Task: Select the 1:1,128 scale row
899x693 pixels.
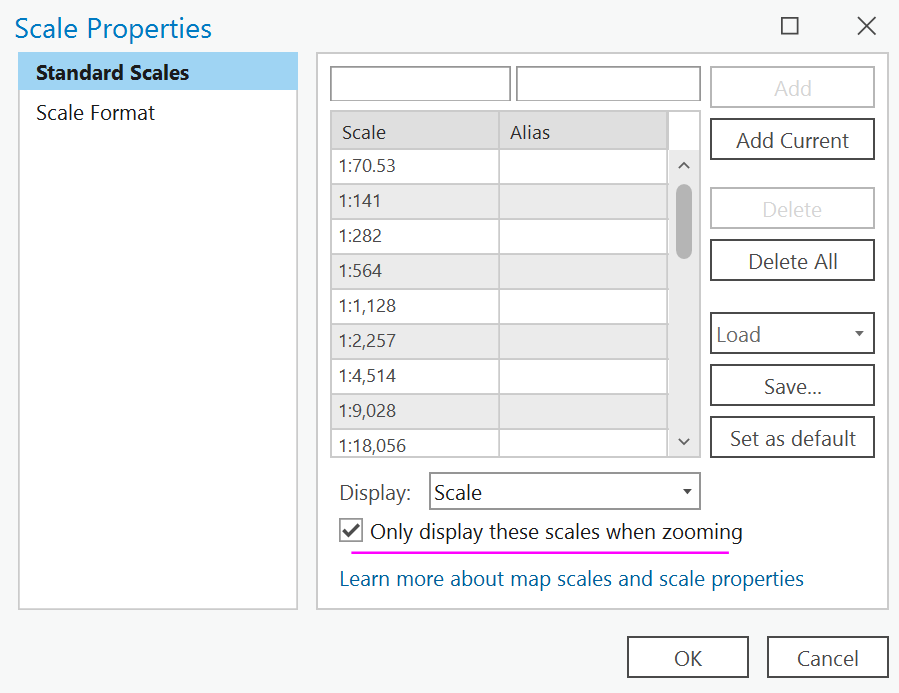Action: tap(414, 306)
